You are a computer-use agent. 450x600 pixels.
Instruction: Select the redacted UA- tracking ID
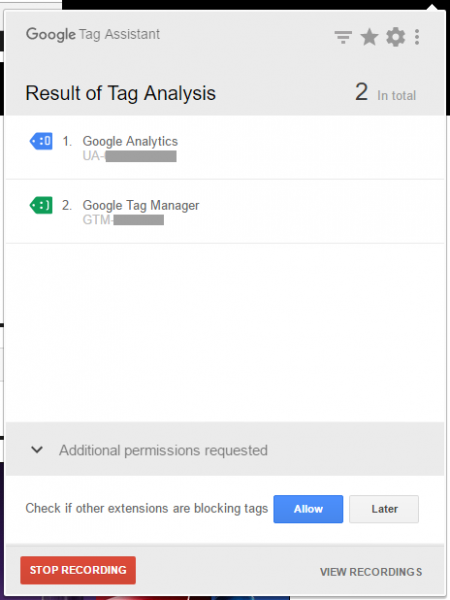(x=129, y=156)
